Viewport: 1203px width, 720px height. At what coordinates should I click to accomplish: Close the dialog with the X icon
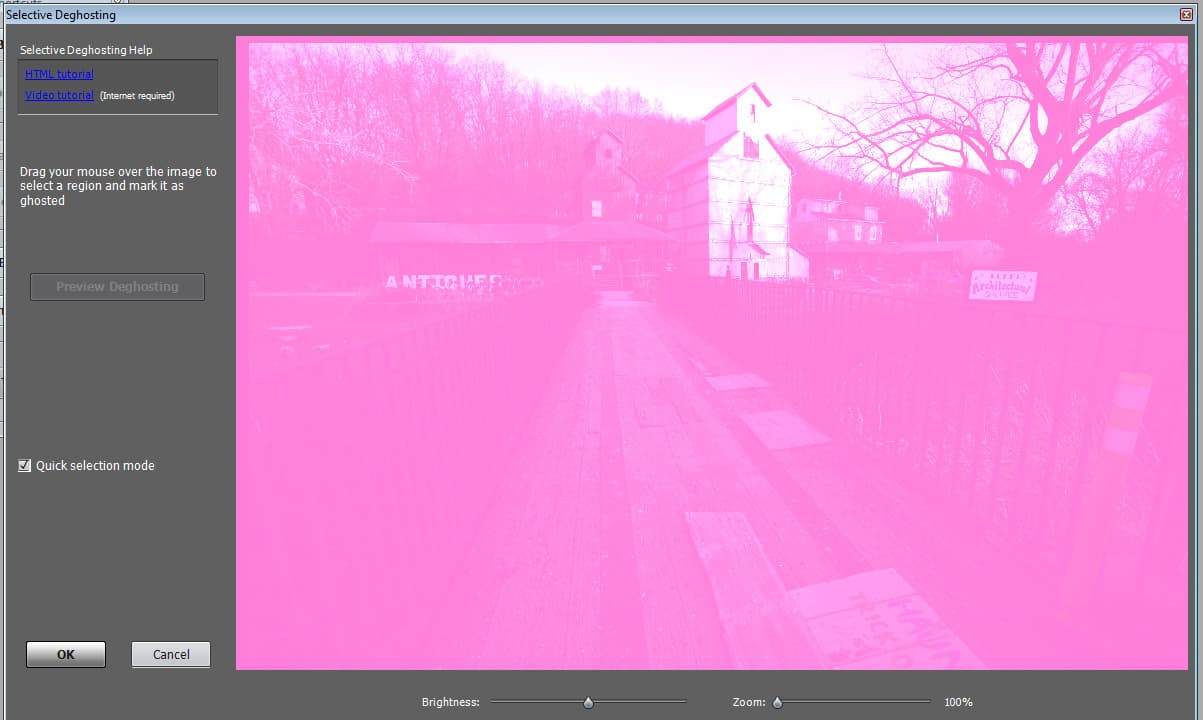(x=1189, y=14)
